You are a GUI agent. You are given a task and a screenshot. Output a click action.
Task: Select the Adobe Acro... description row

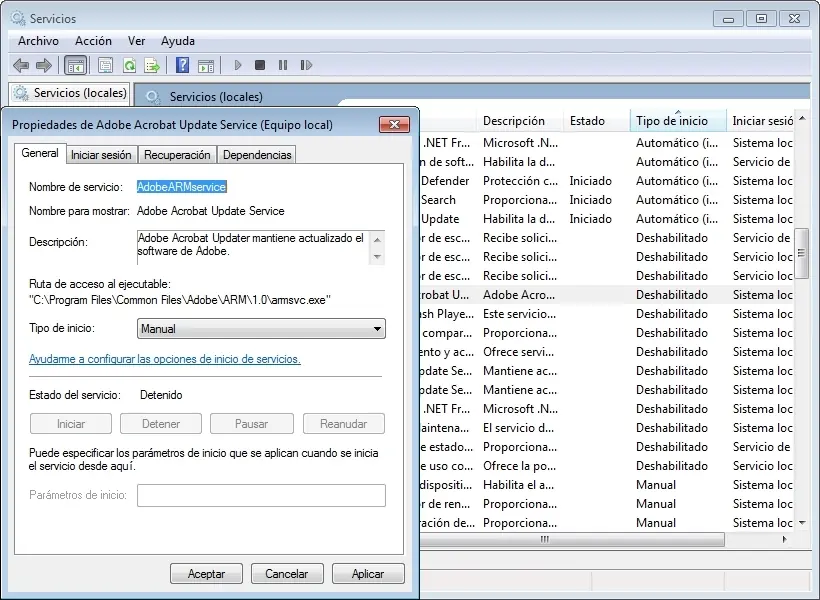[x=607, y=295]
